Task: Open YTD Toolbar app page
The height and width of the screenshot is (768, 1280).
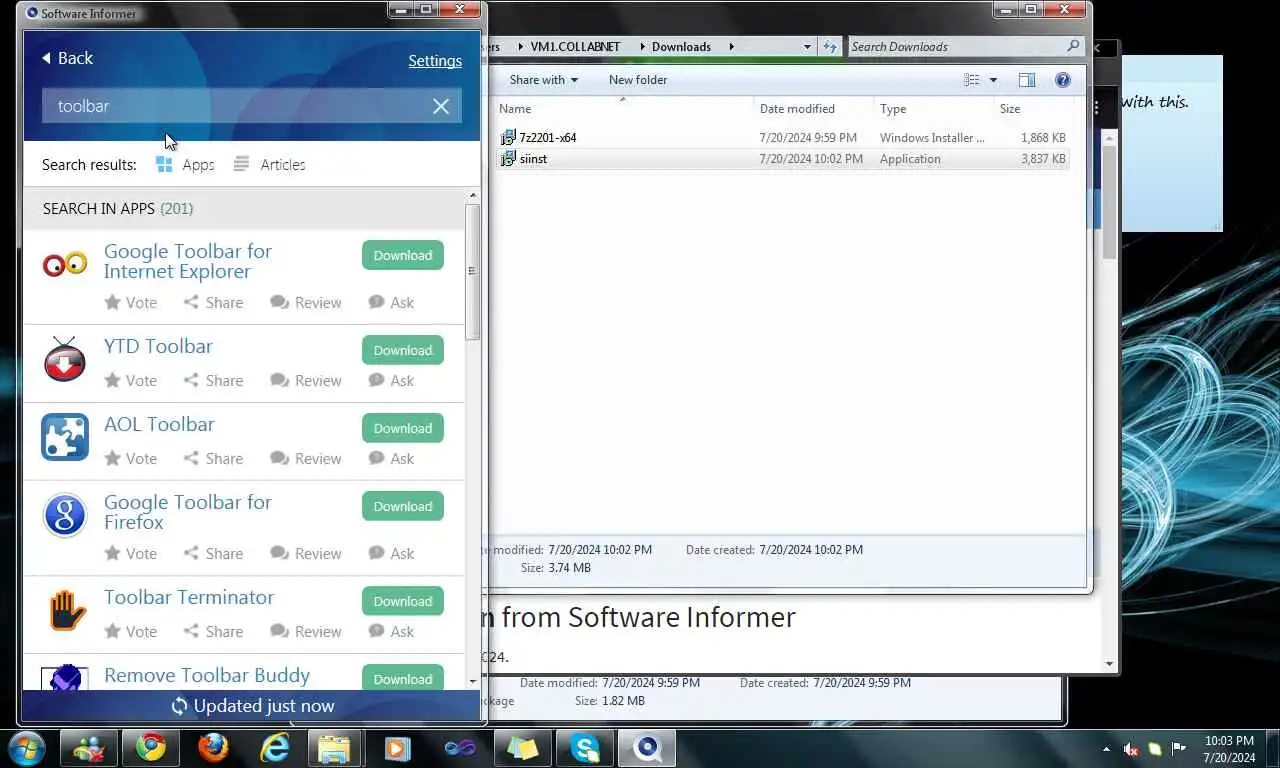Action: click(x=158, y=346)
